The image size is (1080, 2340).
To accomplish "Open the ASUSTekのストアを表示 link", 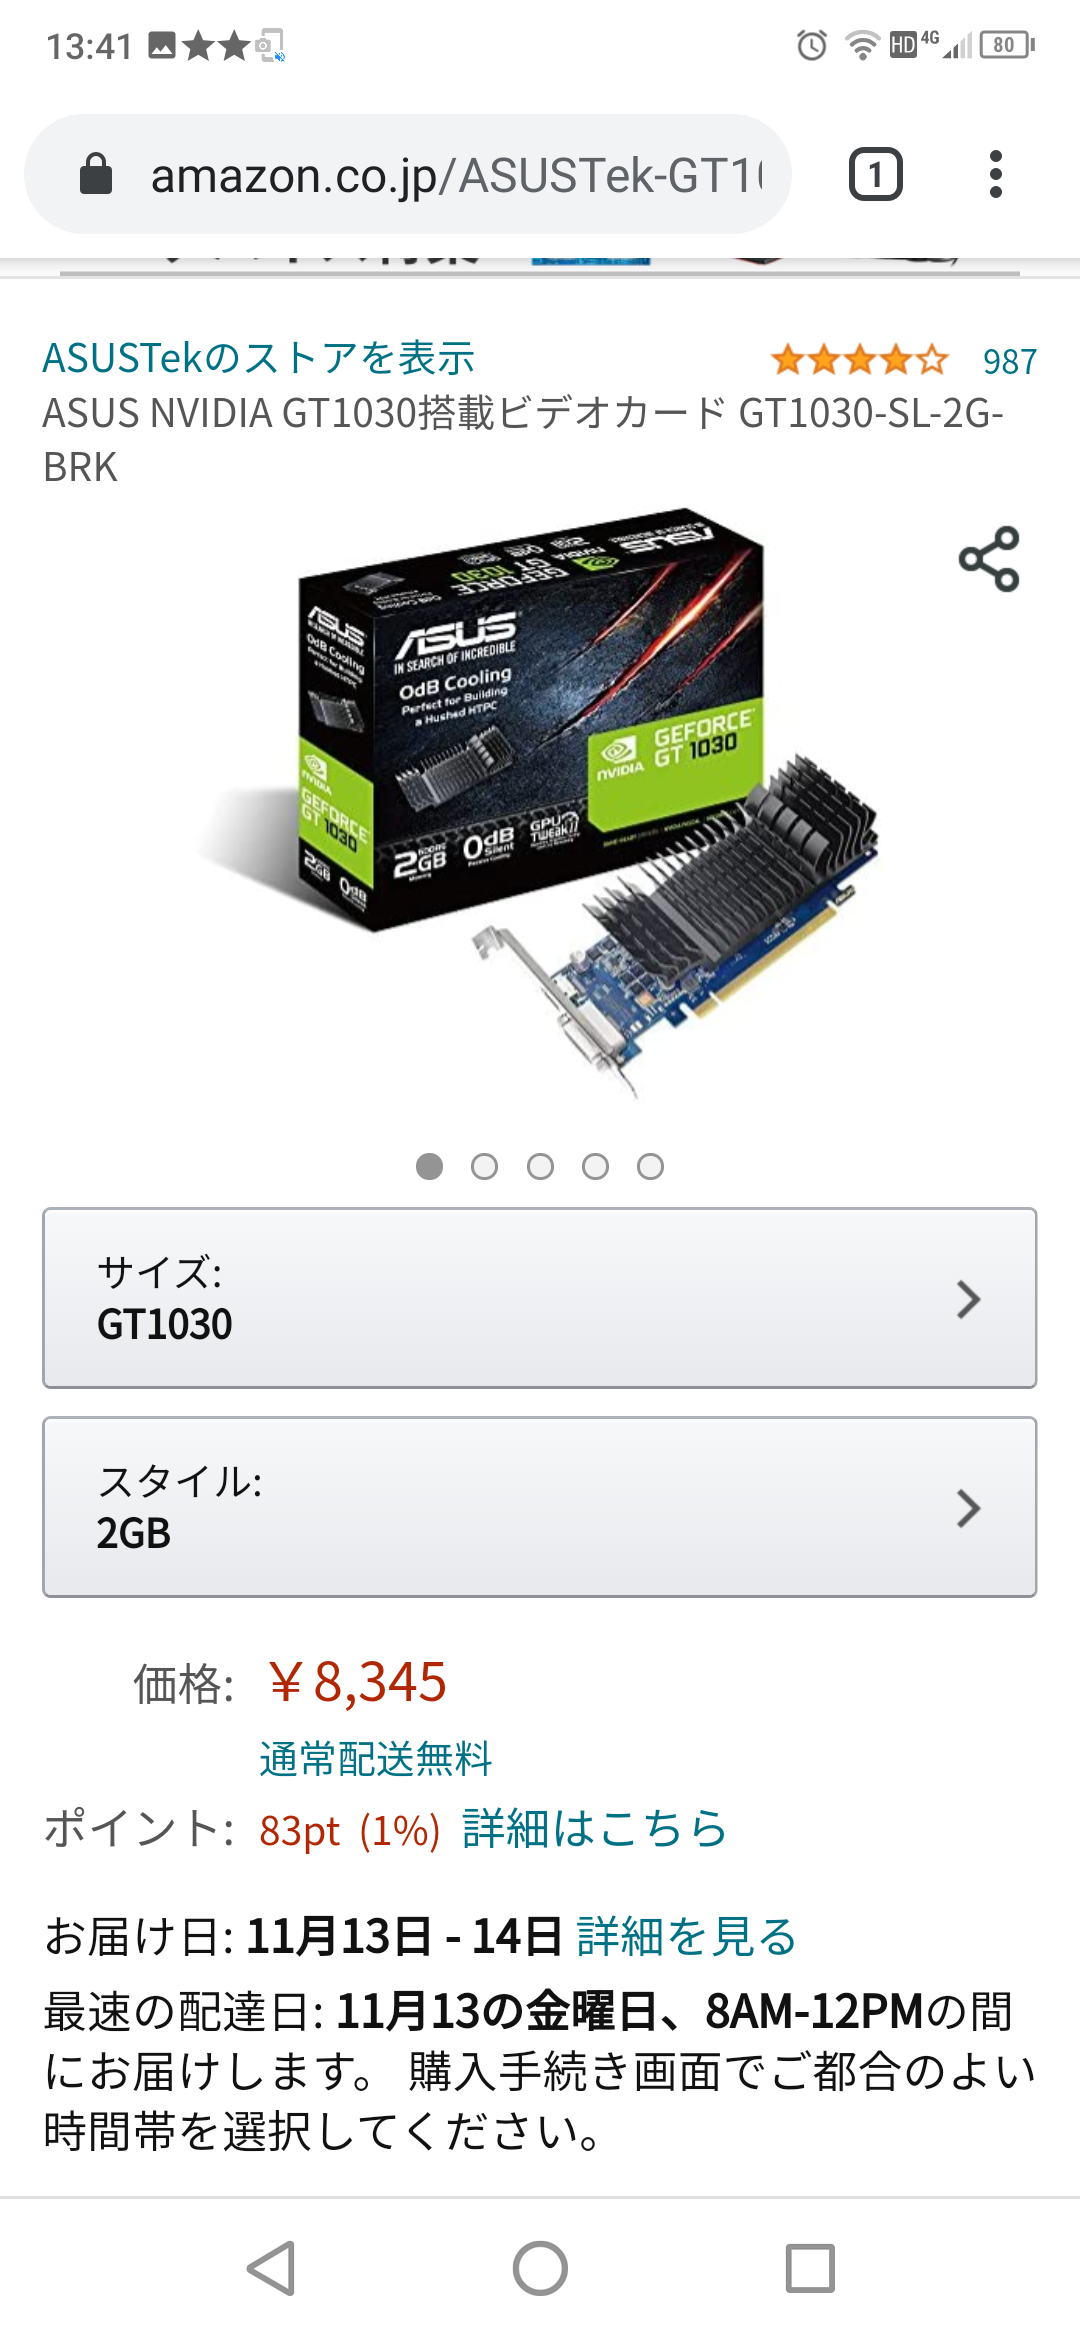I will [258, 358].
